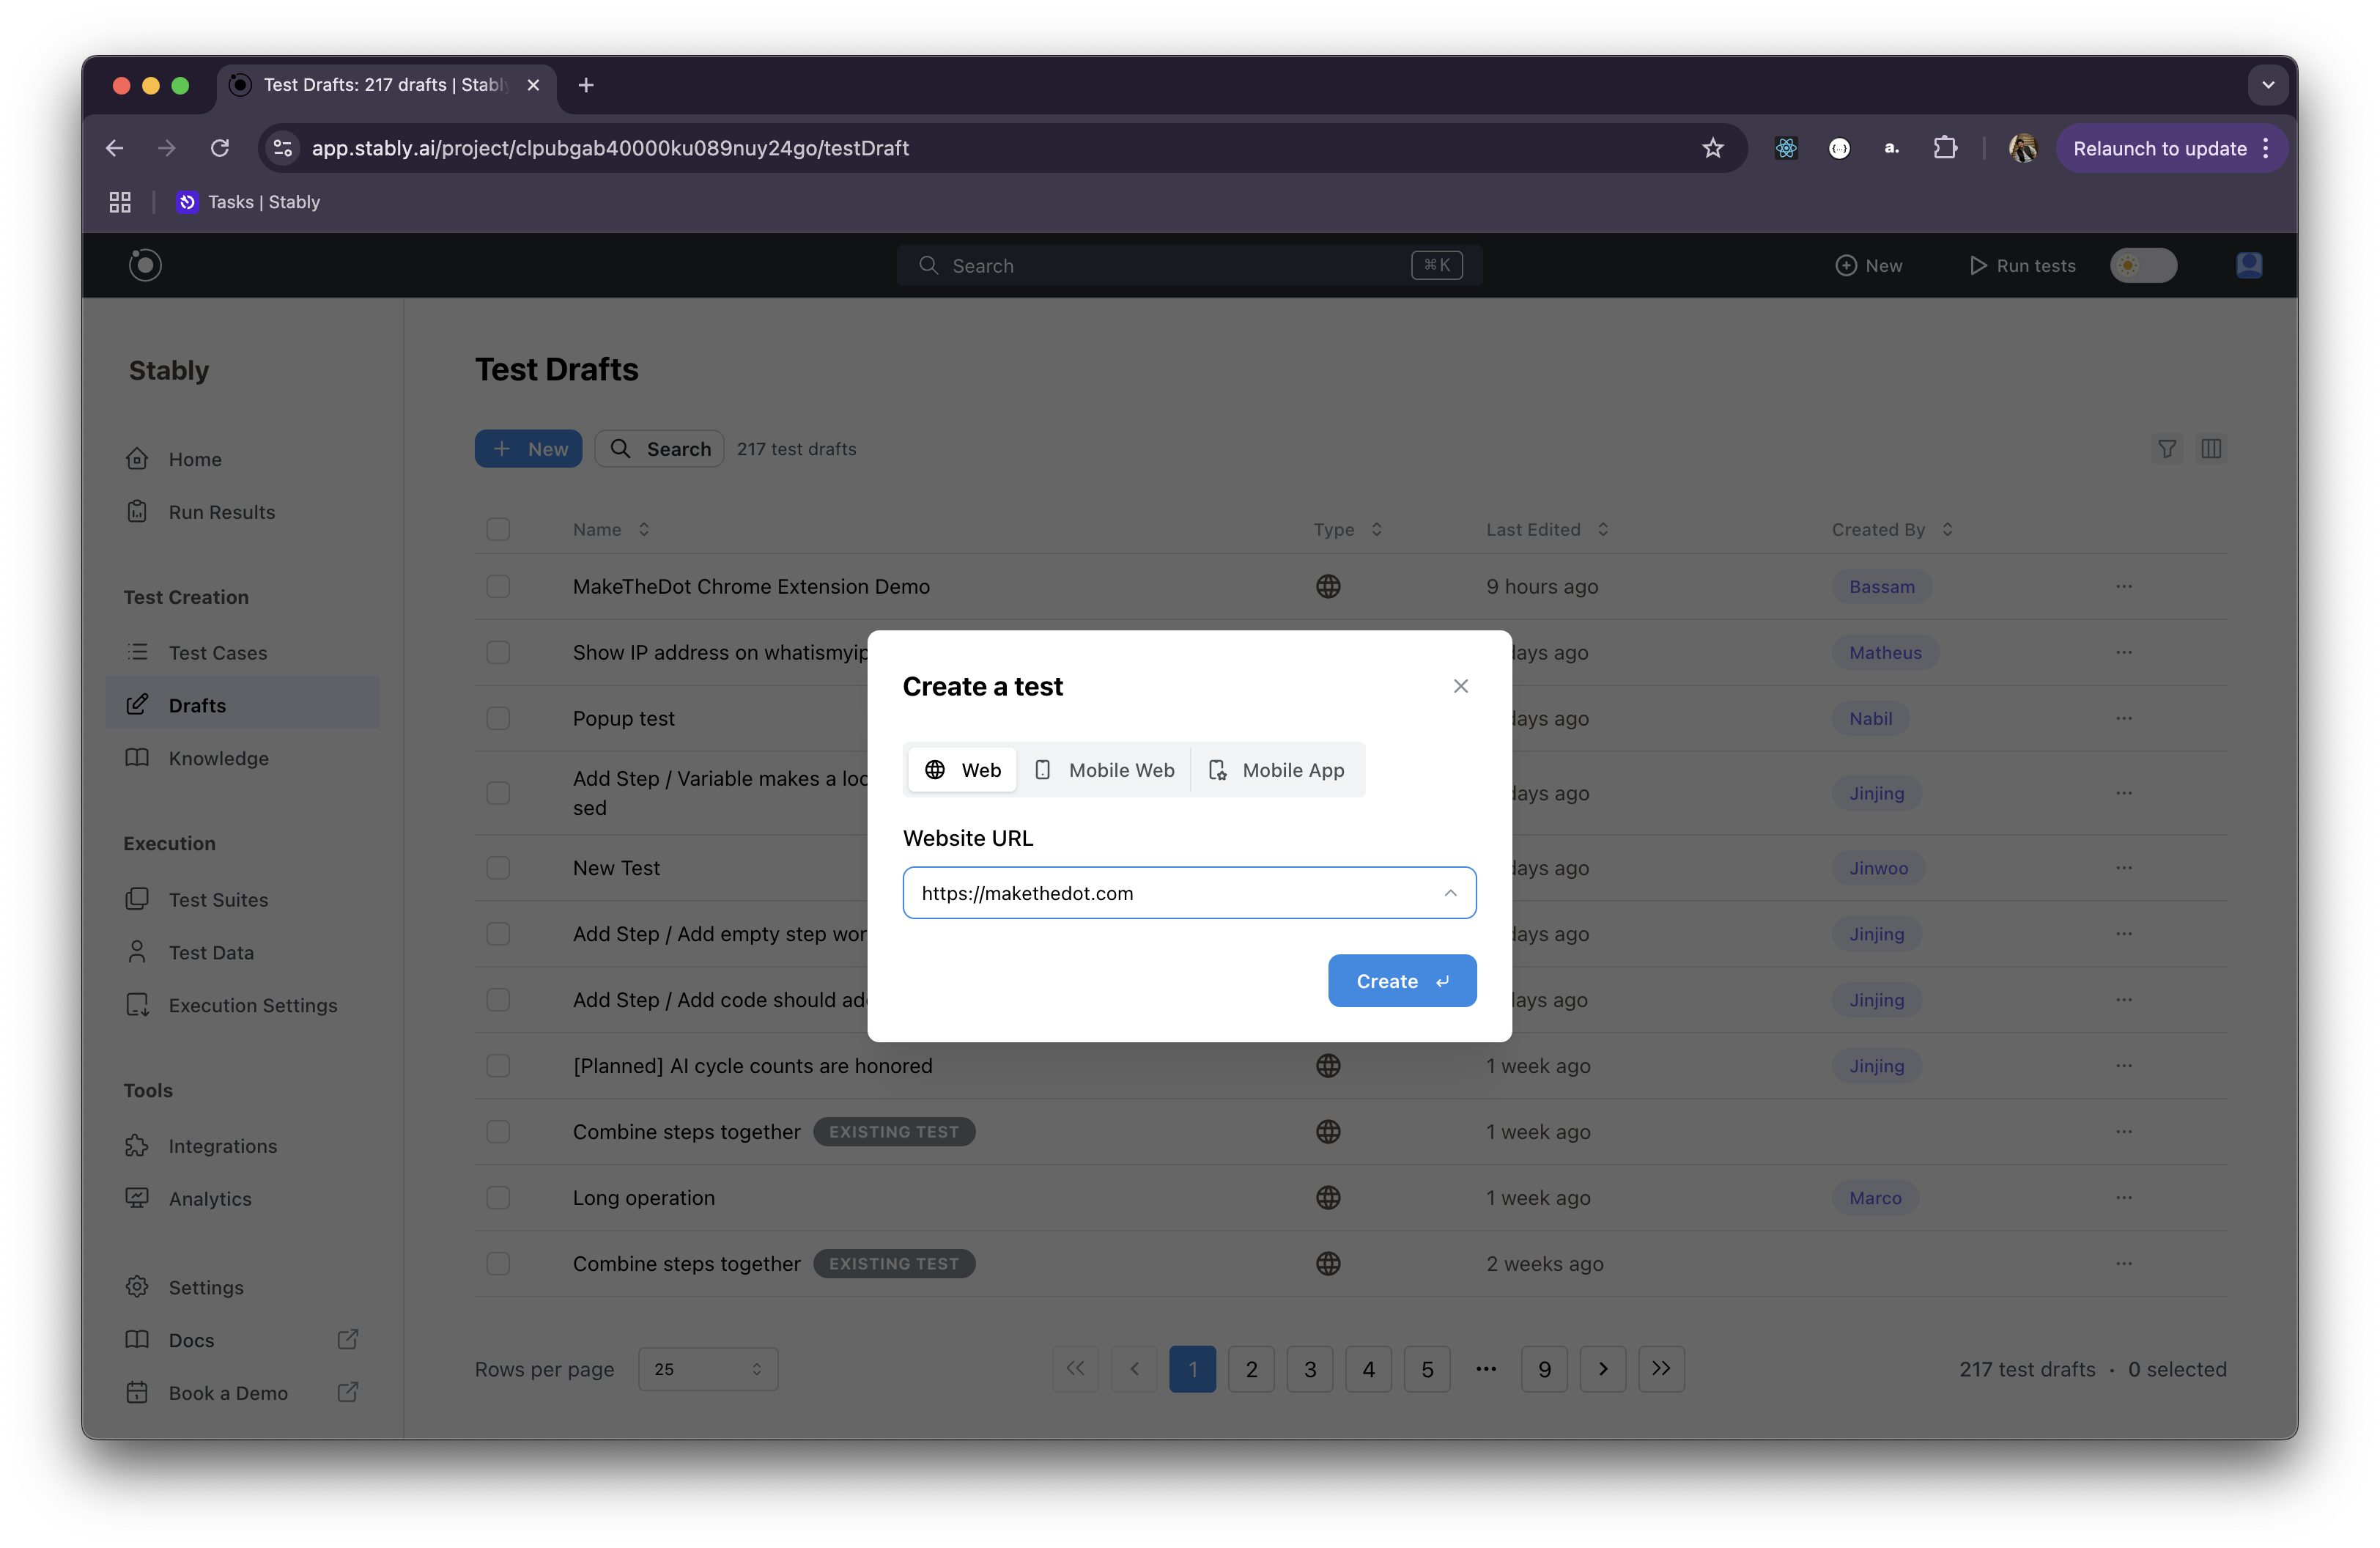
Task: Open the Chrome tab search dropdown
Action: tap(2268, 85)
